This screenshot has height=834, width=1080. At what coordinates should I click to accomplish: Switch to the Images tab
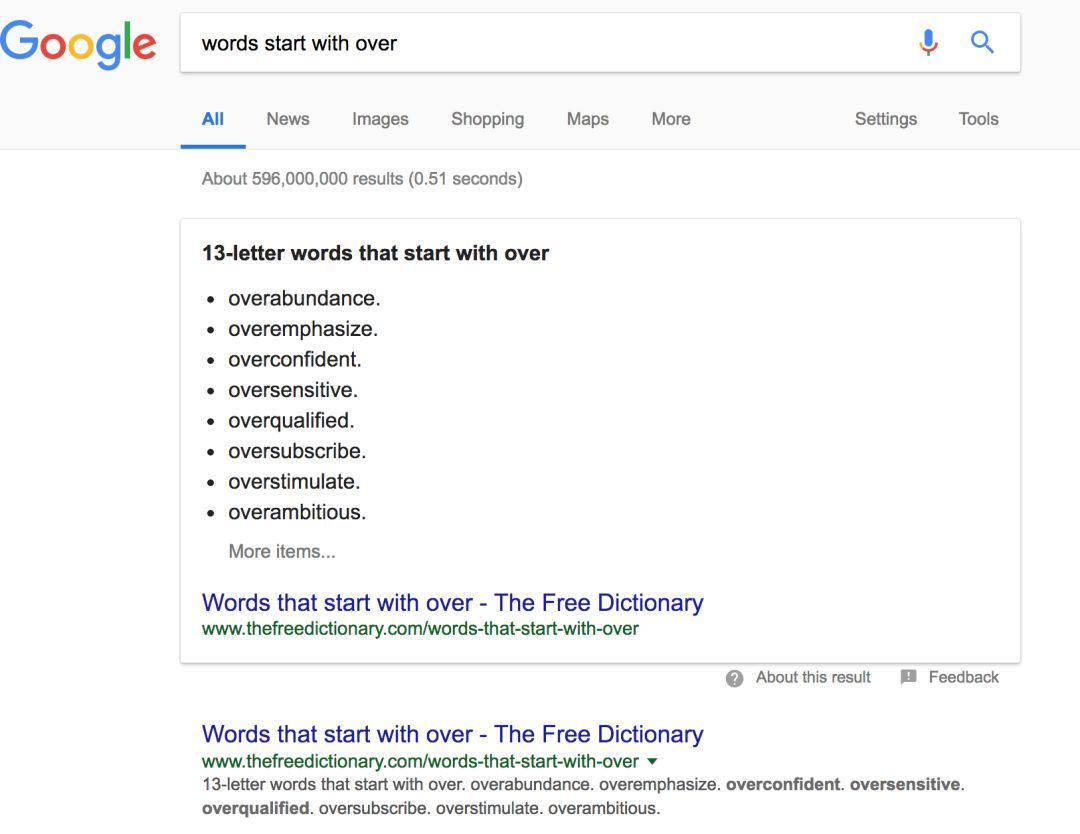(380, 119)
